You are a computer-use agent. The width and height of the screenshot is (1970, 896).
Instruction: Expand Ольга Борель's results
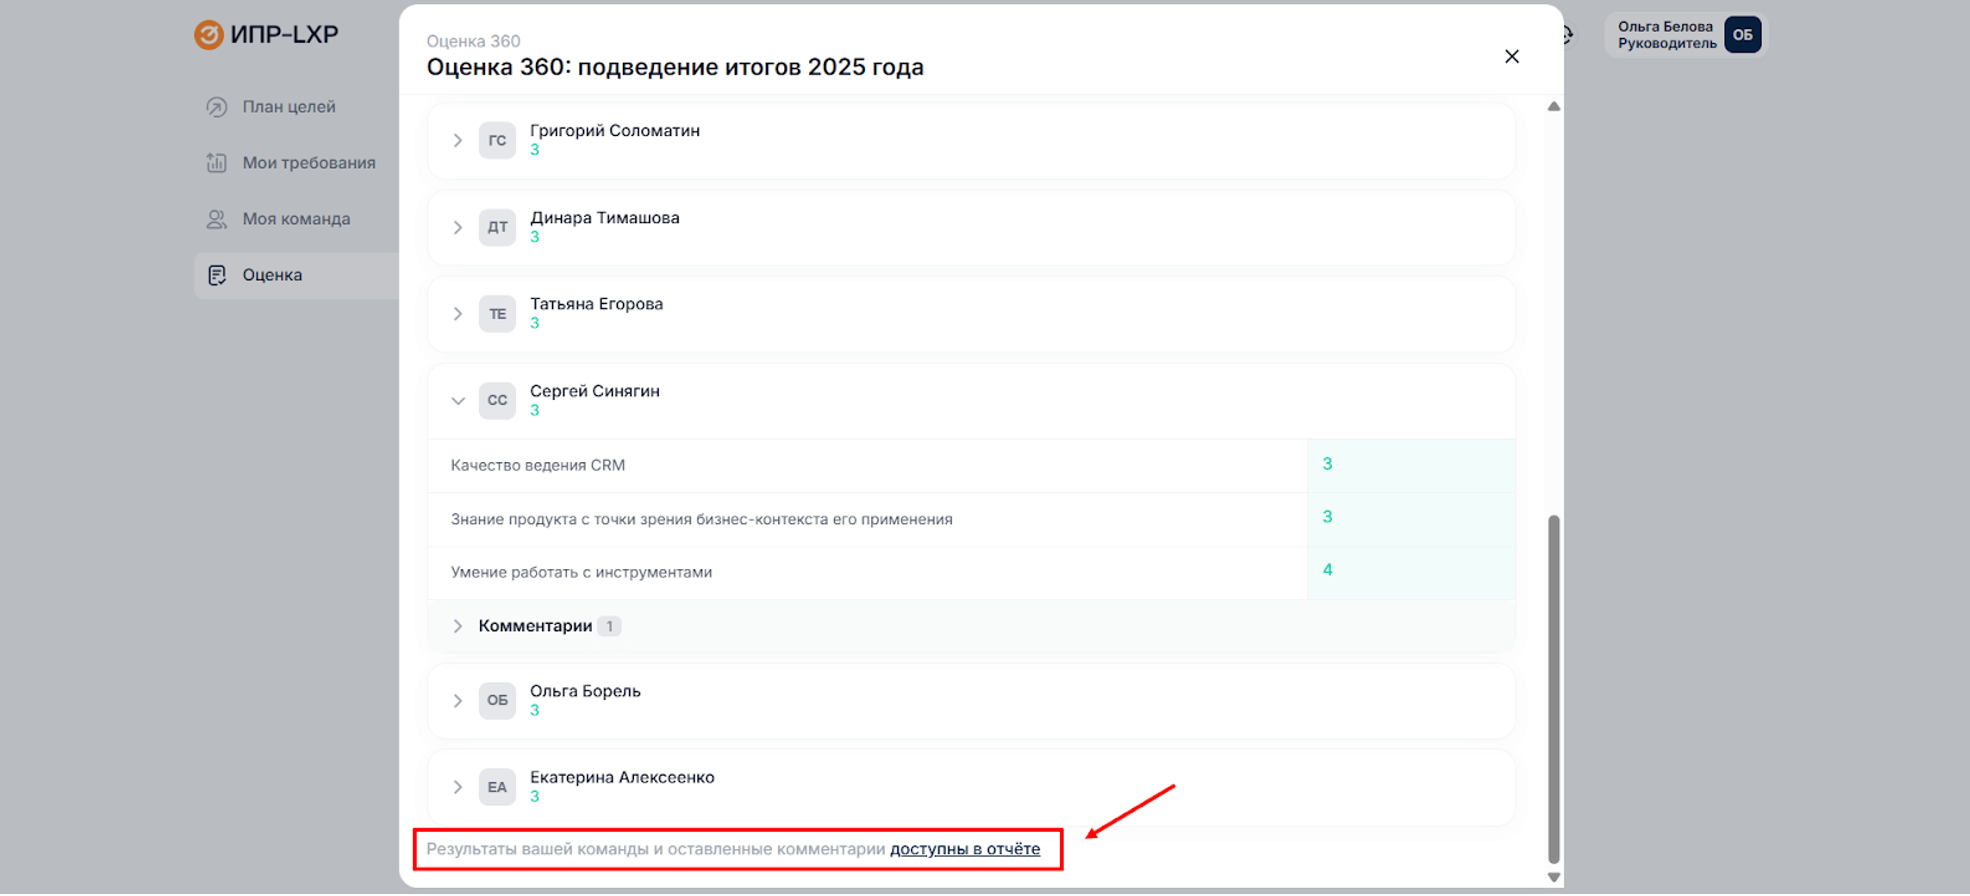click(458, 701)
